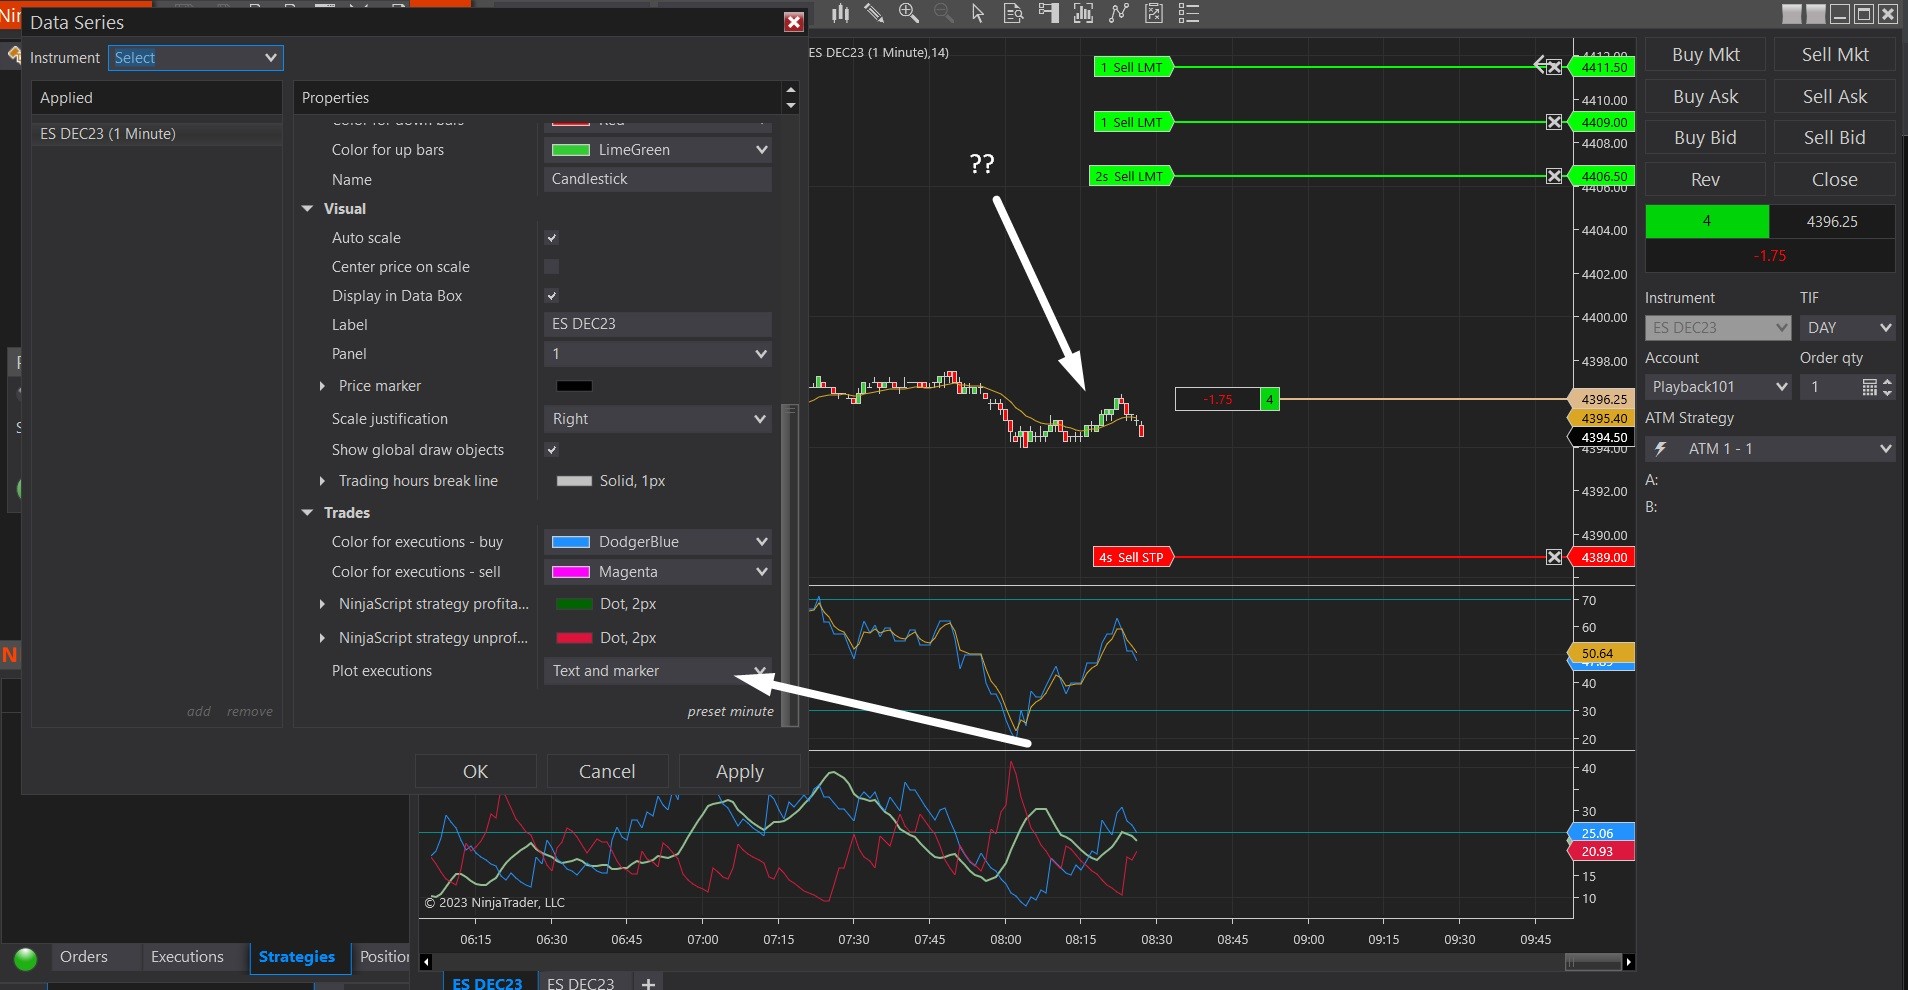The width and height of the screenshot is (1908, 990).
Task: Expand the Price marker property
Action: pyautogui.click(x=322, y=386)
